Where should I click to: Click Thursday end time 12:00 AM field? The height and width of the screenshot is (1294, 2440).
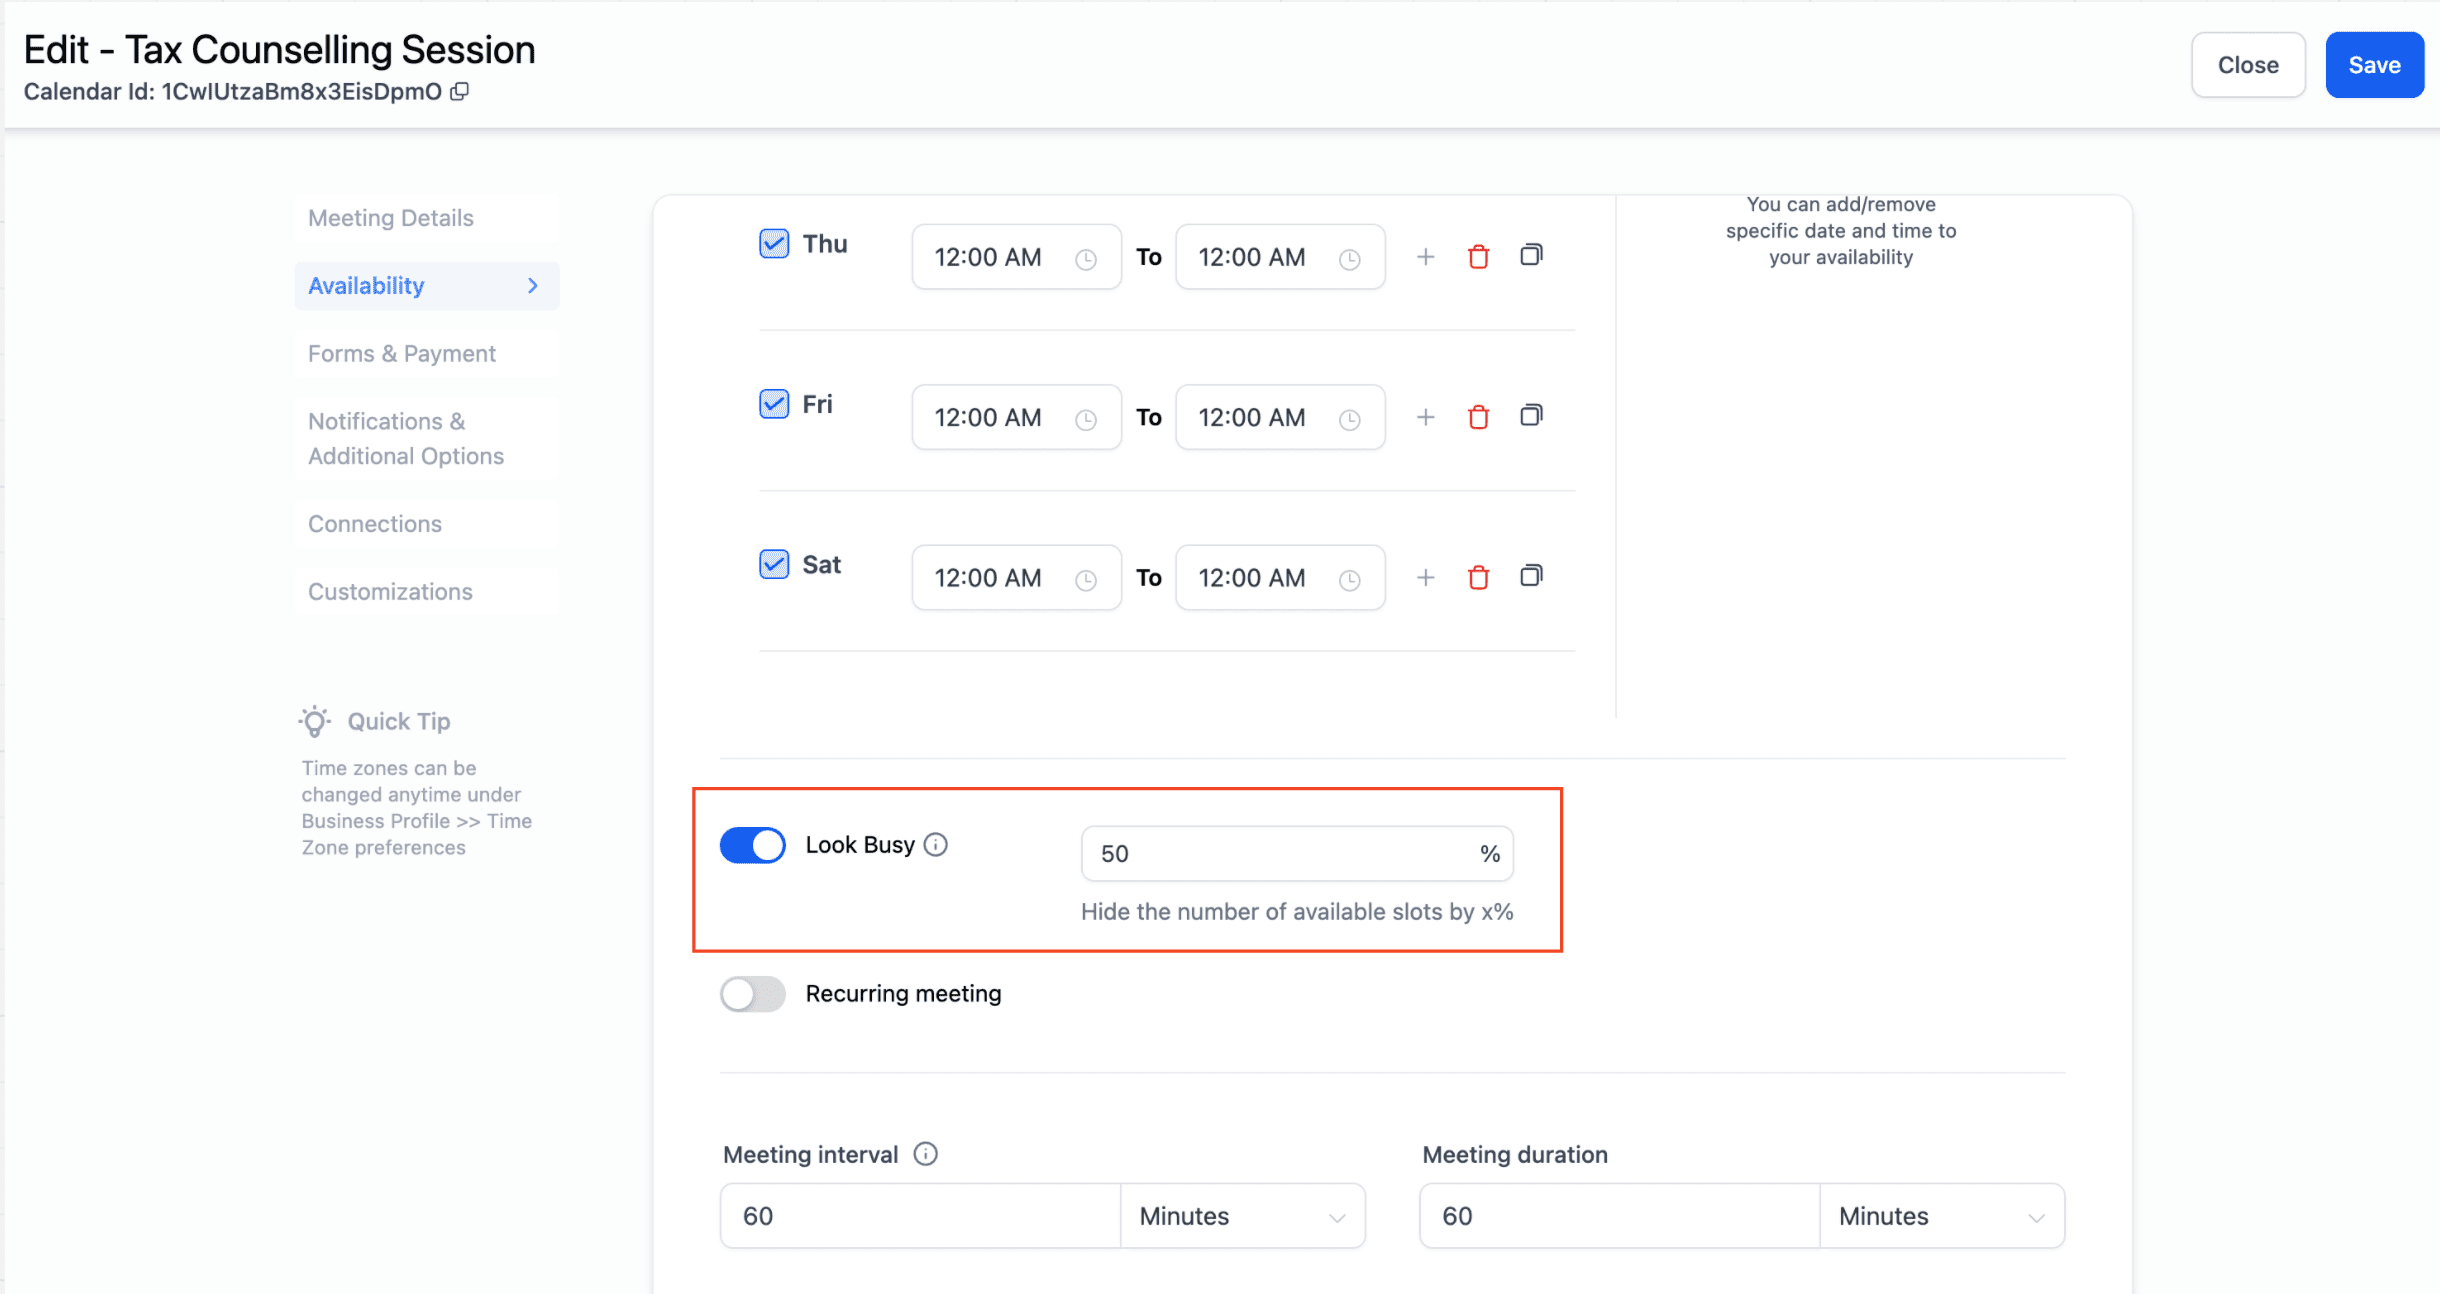pyautogui.click(x=1280, y=257)
